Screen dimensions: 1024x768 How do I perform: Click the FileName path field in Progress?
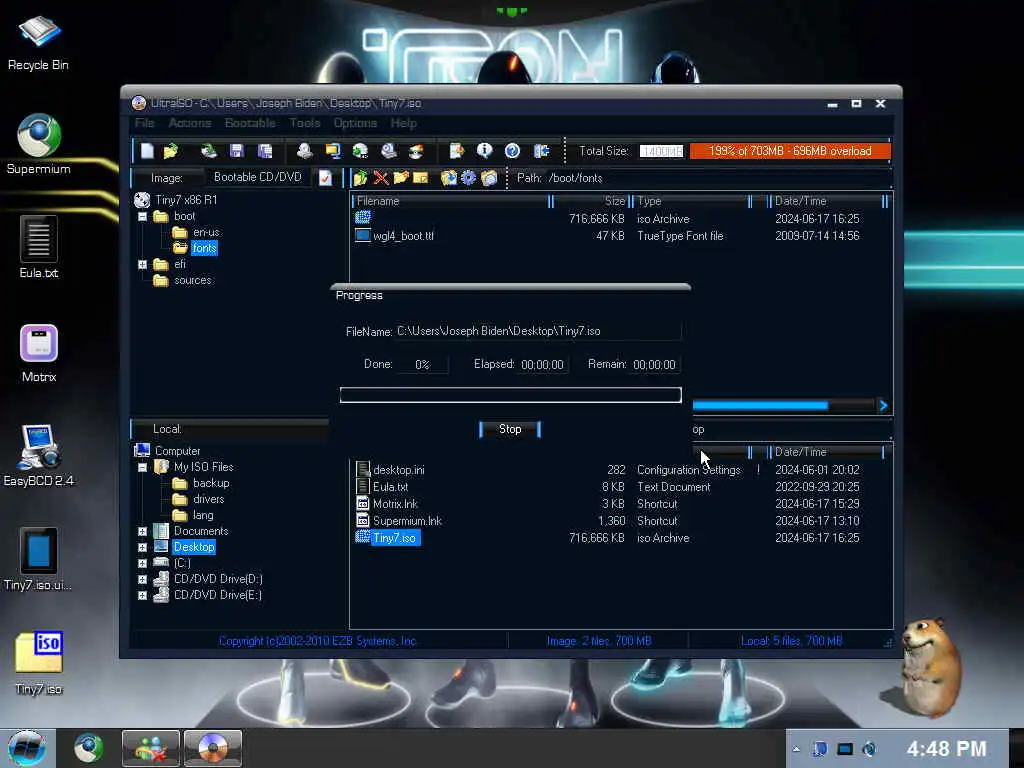539,331
